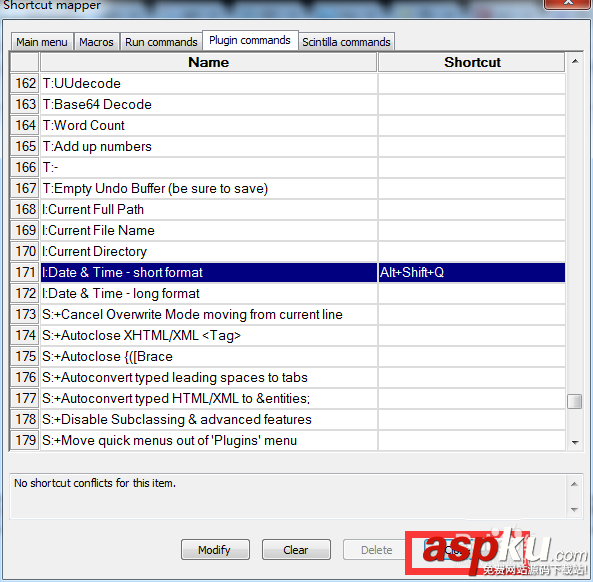The width and height of the screenshot is (593, 582).
Task: Select row T:Add up numbers
Action: click(x=288, y=146)
